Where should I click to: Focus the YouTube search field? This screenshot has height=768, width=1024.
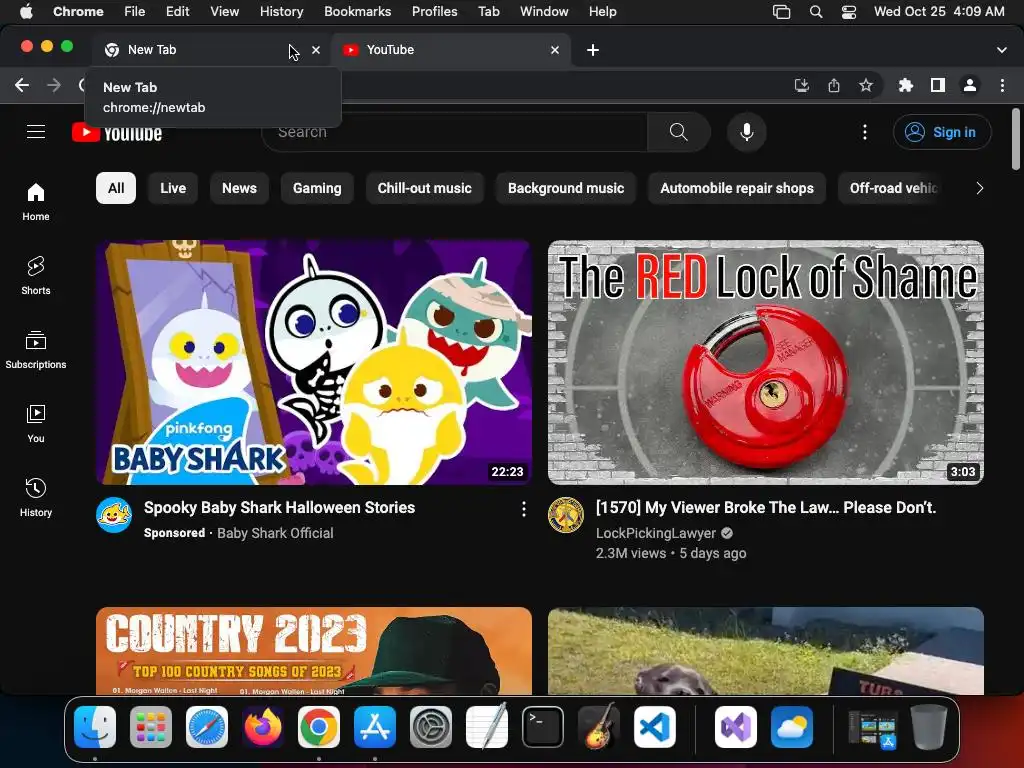click(454, 132)
